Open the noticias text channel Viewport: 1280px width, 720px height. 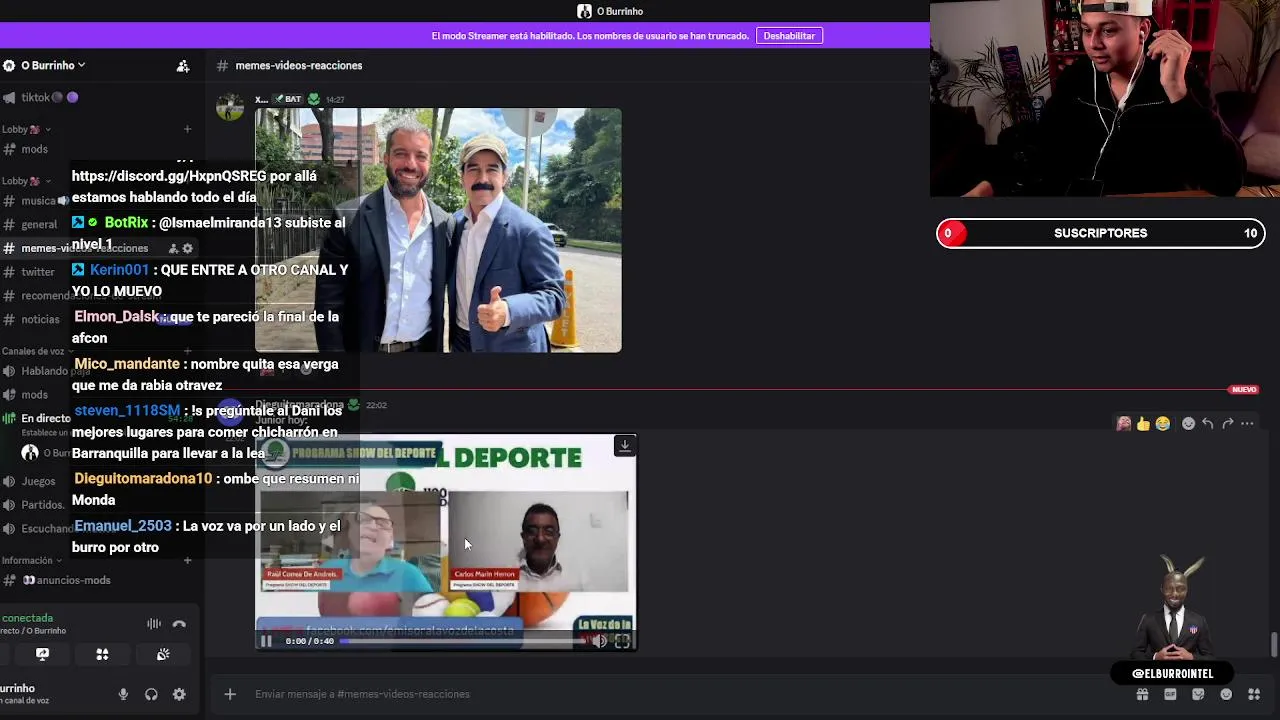tap(40, 320)
